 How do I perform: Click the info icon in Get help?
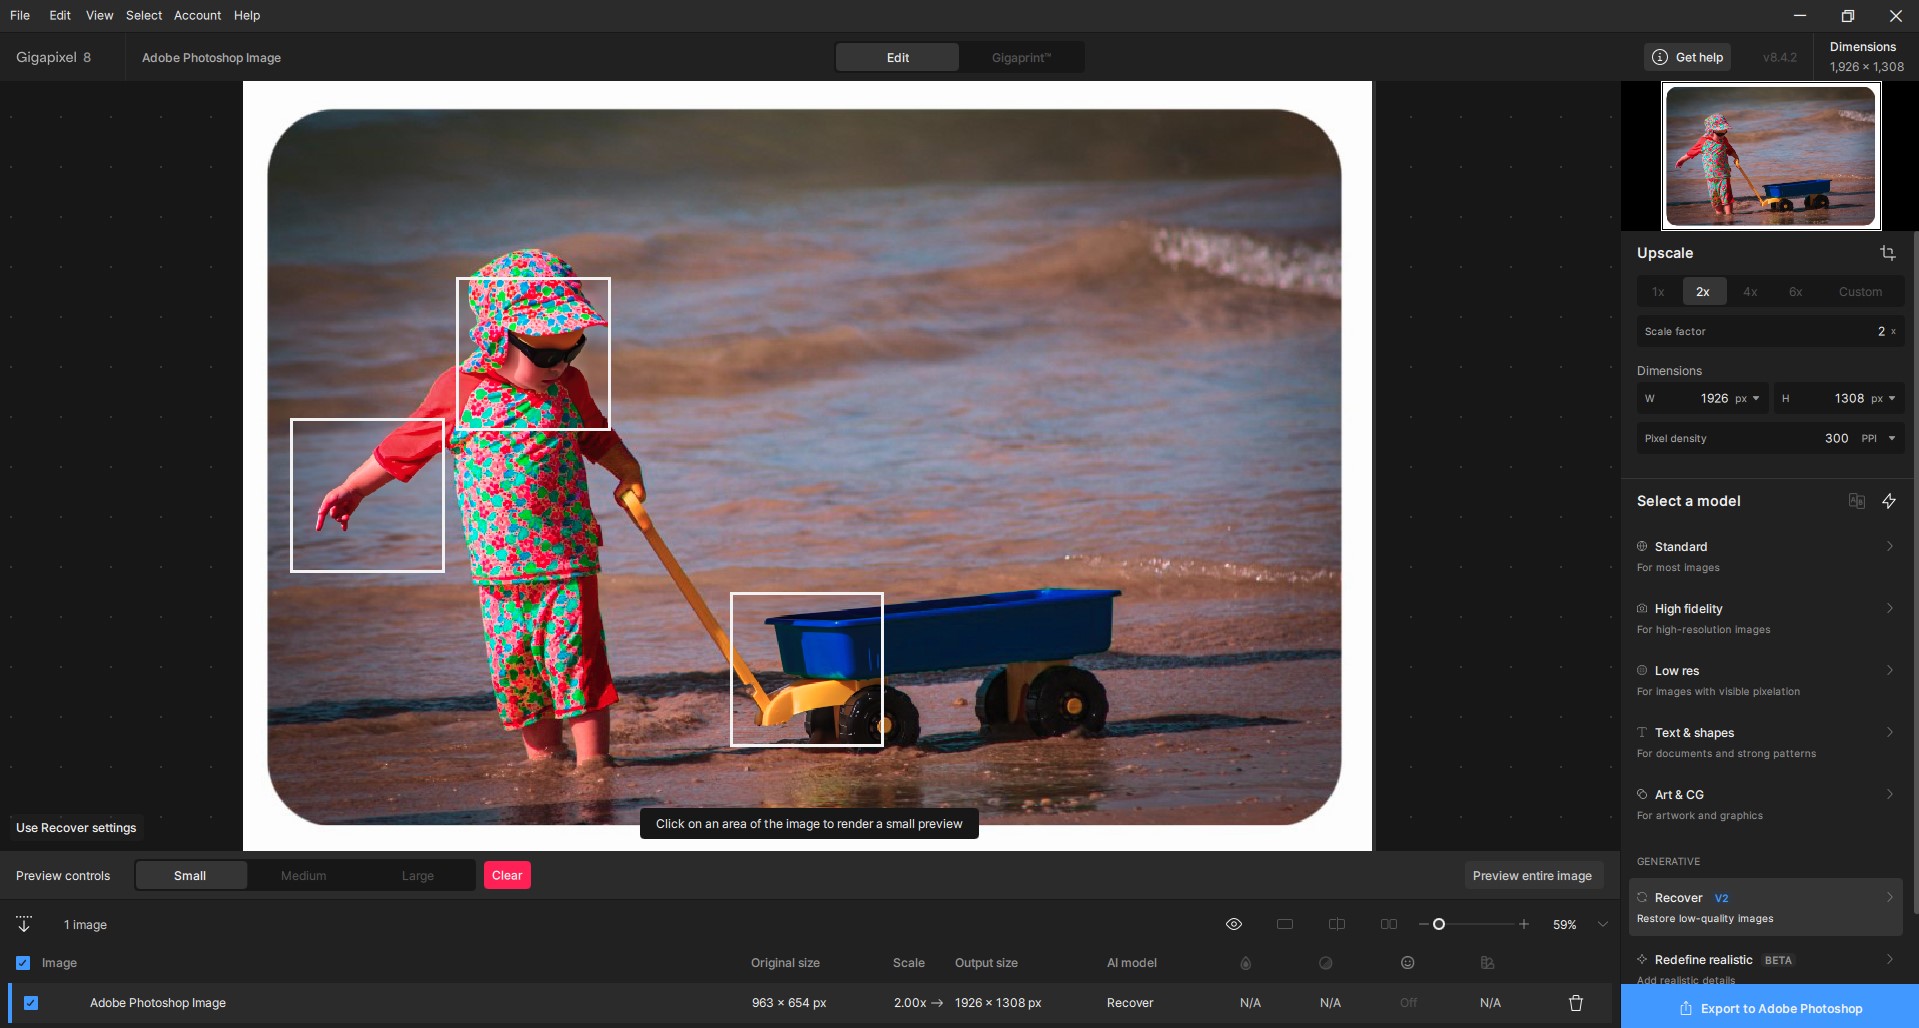click(1660, 57)
